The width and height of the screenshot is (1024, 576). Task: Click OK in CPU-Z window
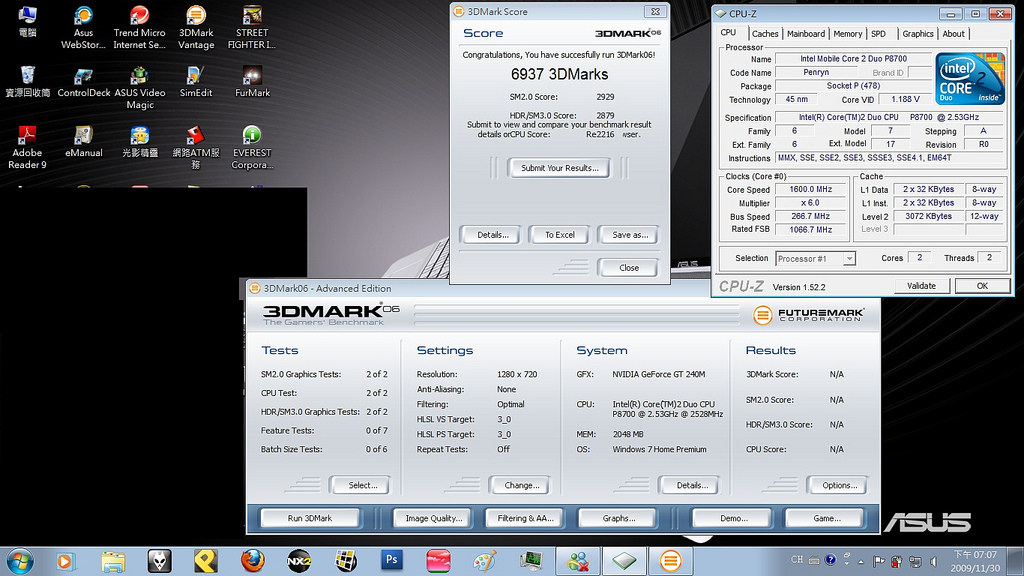[x=982, y=286]
